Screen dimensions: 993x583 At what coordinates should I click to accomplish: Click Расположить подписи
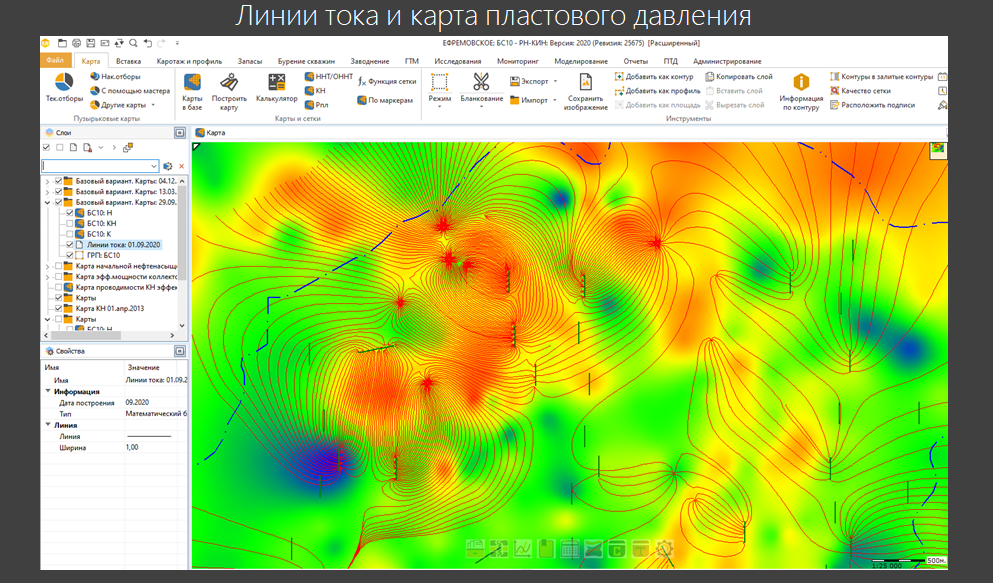click(872, 105)
